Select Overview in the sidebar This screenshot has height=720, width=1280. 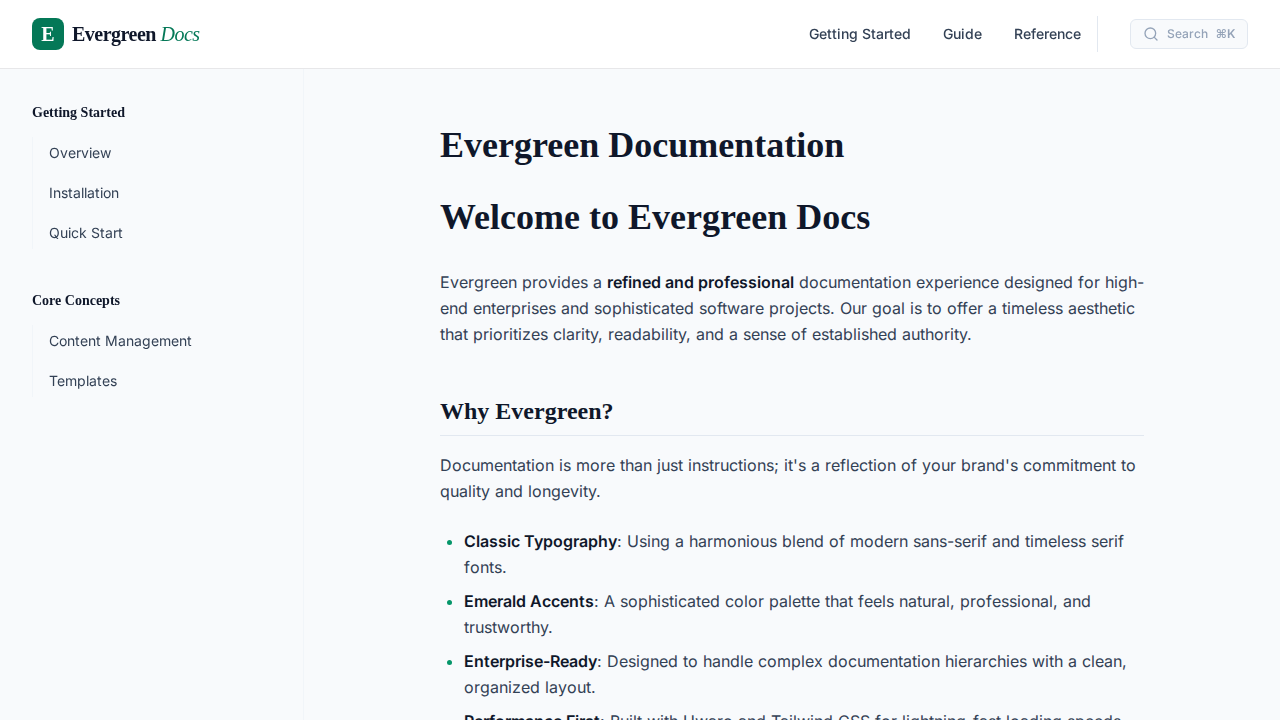click(x=80, y=153)
